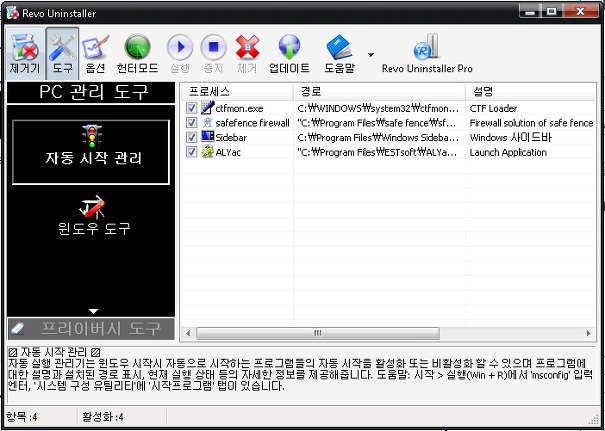Viewport: 605px width, 431px height.
Task: Click the ctfmon.exe pen icon
Action: 208,108
